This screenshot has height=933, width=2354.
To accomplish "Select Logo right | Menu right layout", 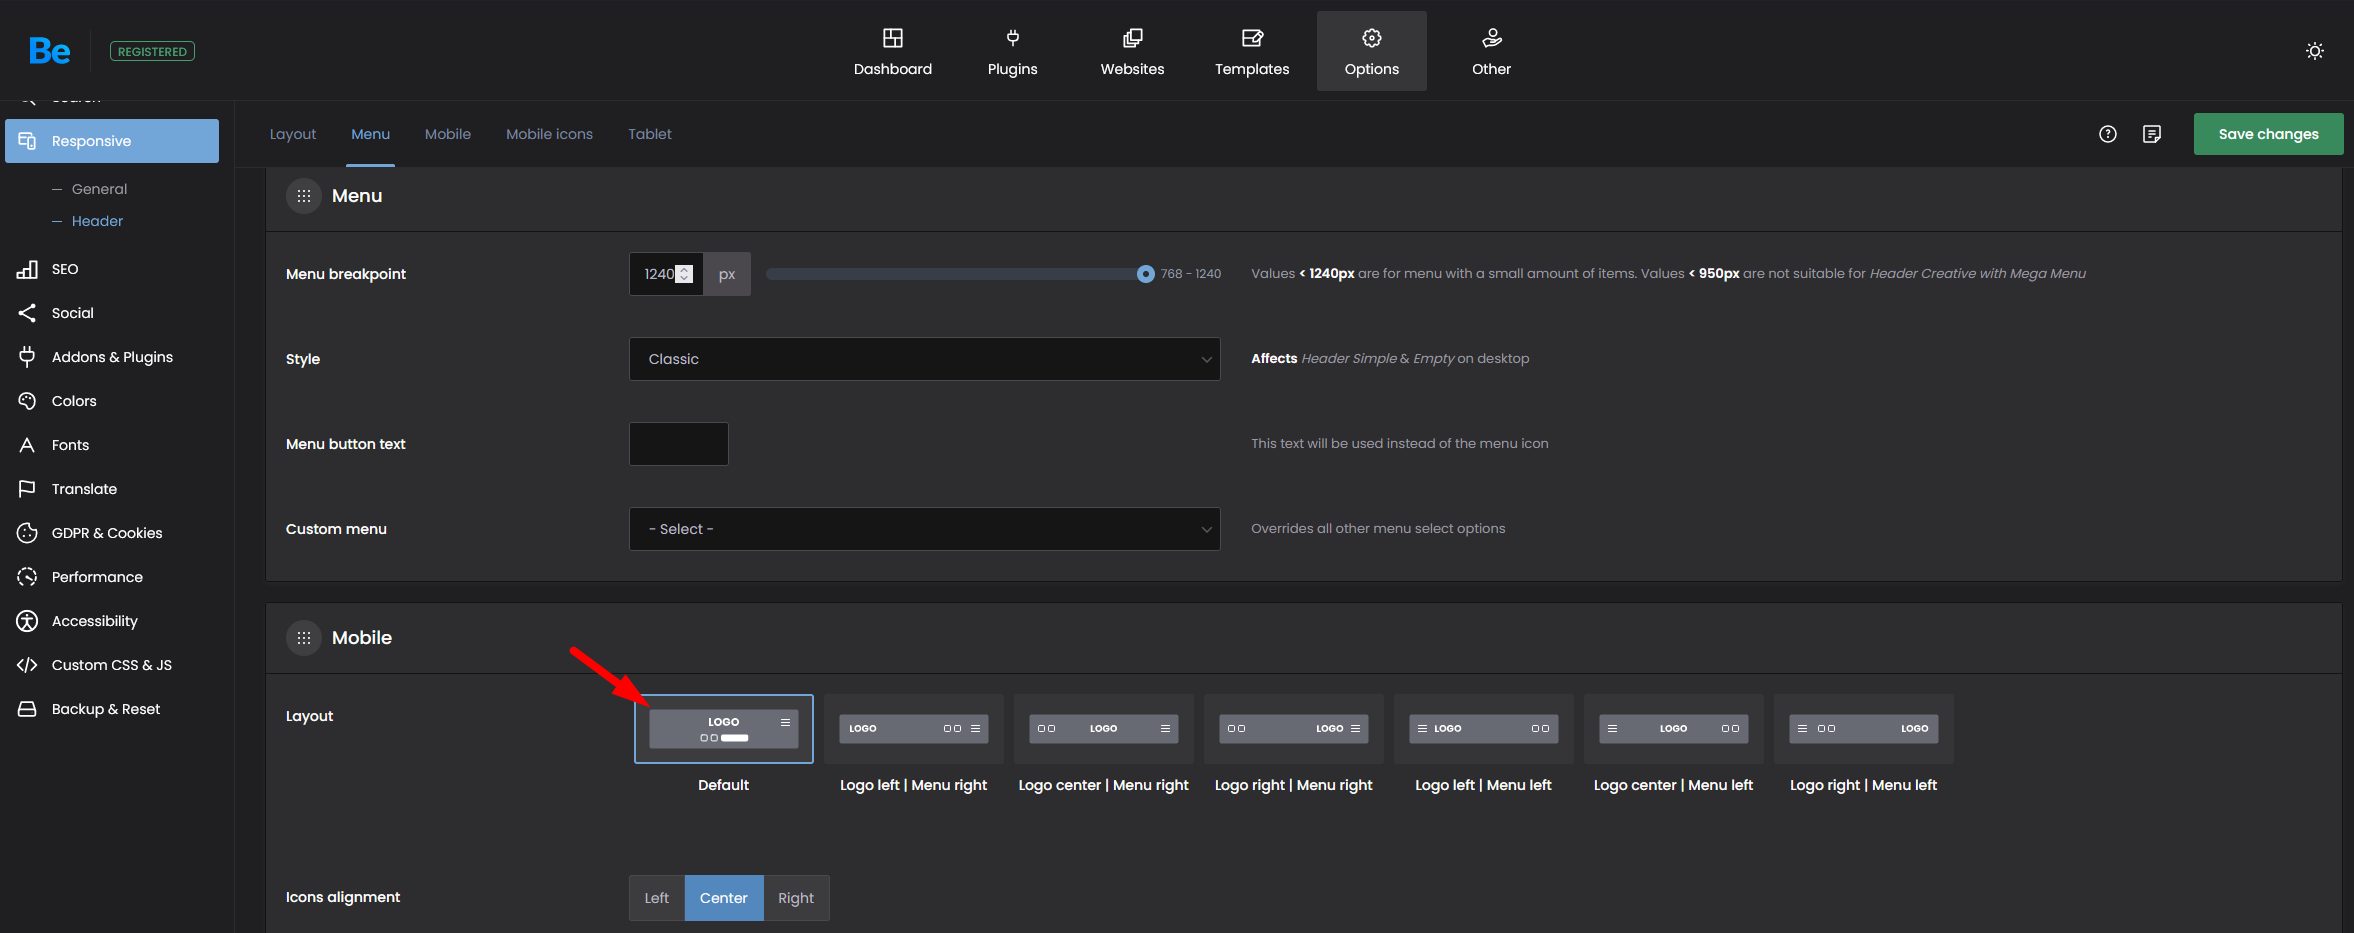I will pos(1293,729).
